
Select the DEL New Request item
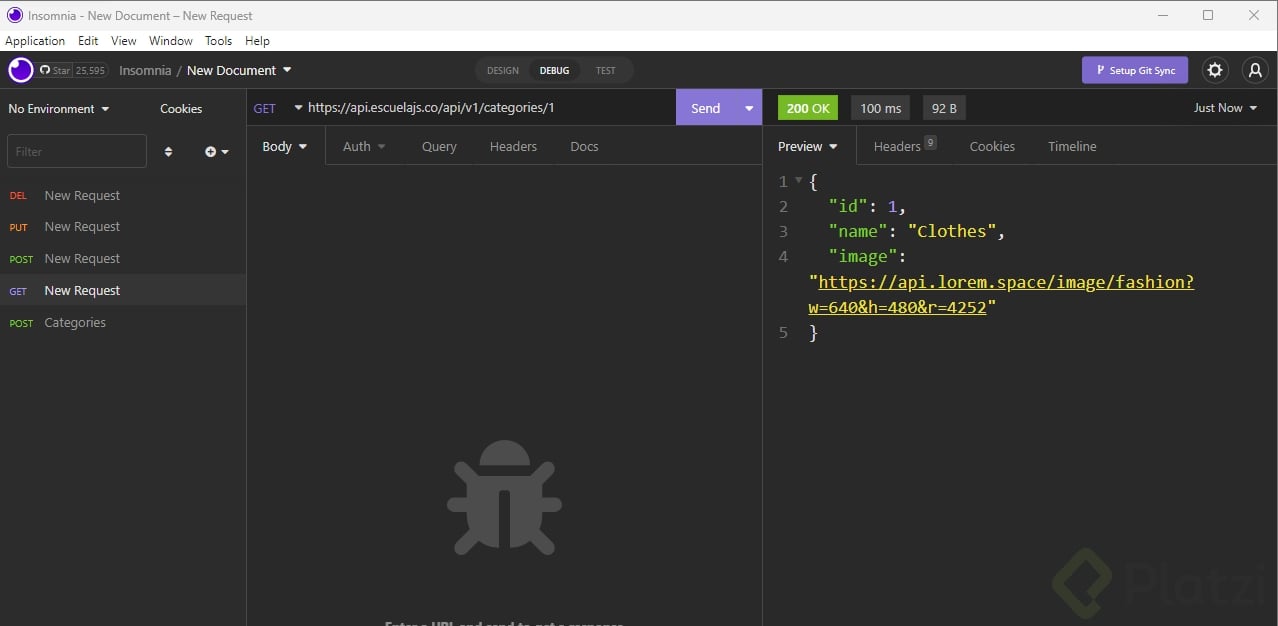(123, 195)
